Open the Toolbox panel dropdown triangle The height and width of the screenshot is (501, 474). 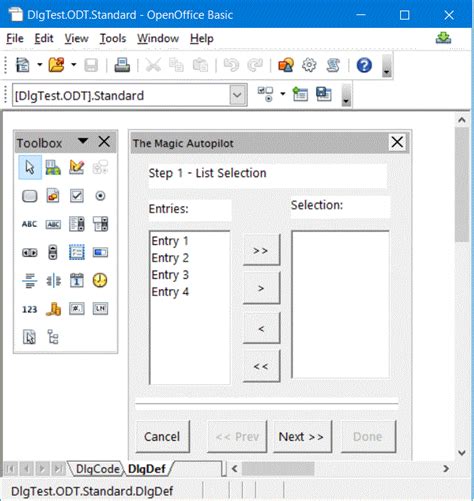[83, 141]
